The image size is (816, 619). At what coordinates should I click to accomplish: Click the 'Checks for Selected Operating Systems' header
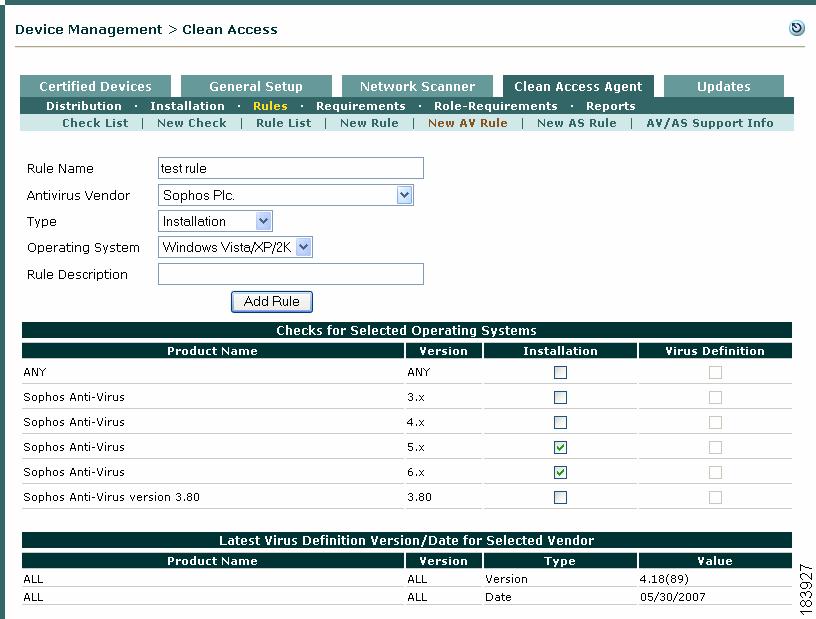click(x=406, y=331)
